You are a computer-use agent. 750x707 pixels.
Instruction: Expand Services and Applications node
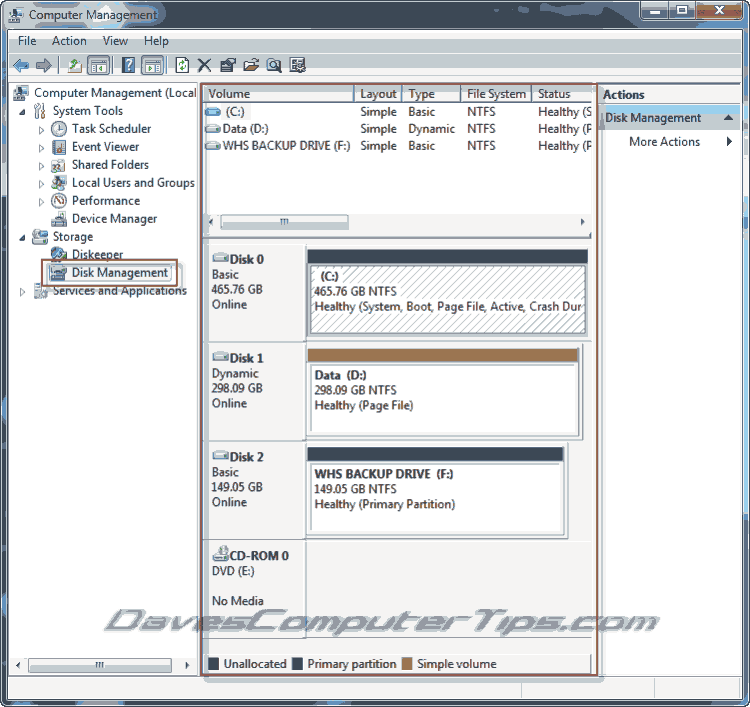coord(22,292)
